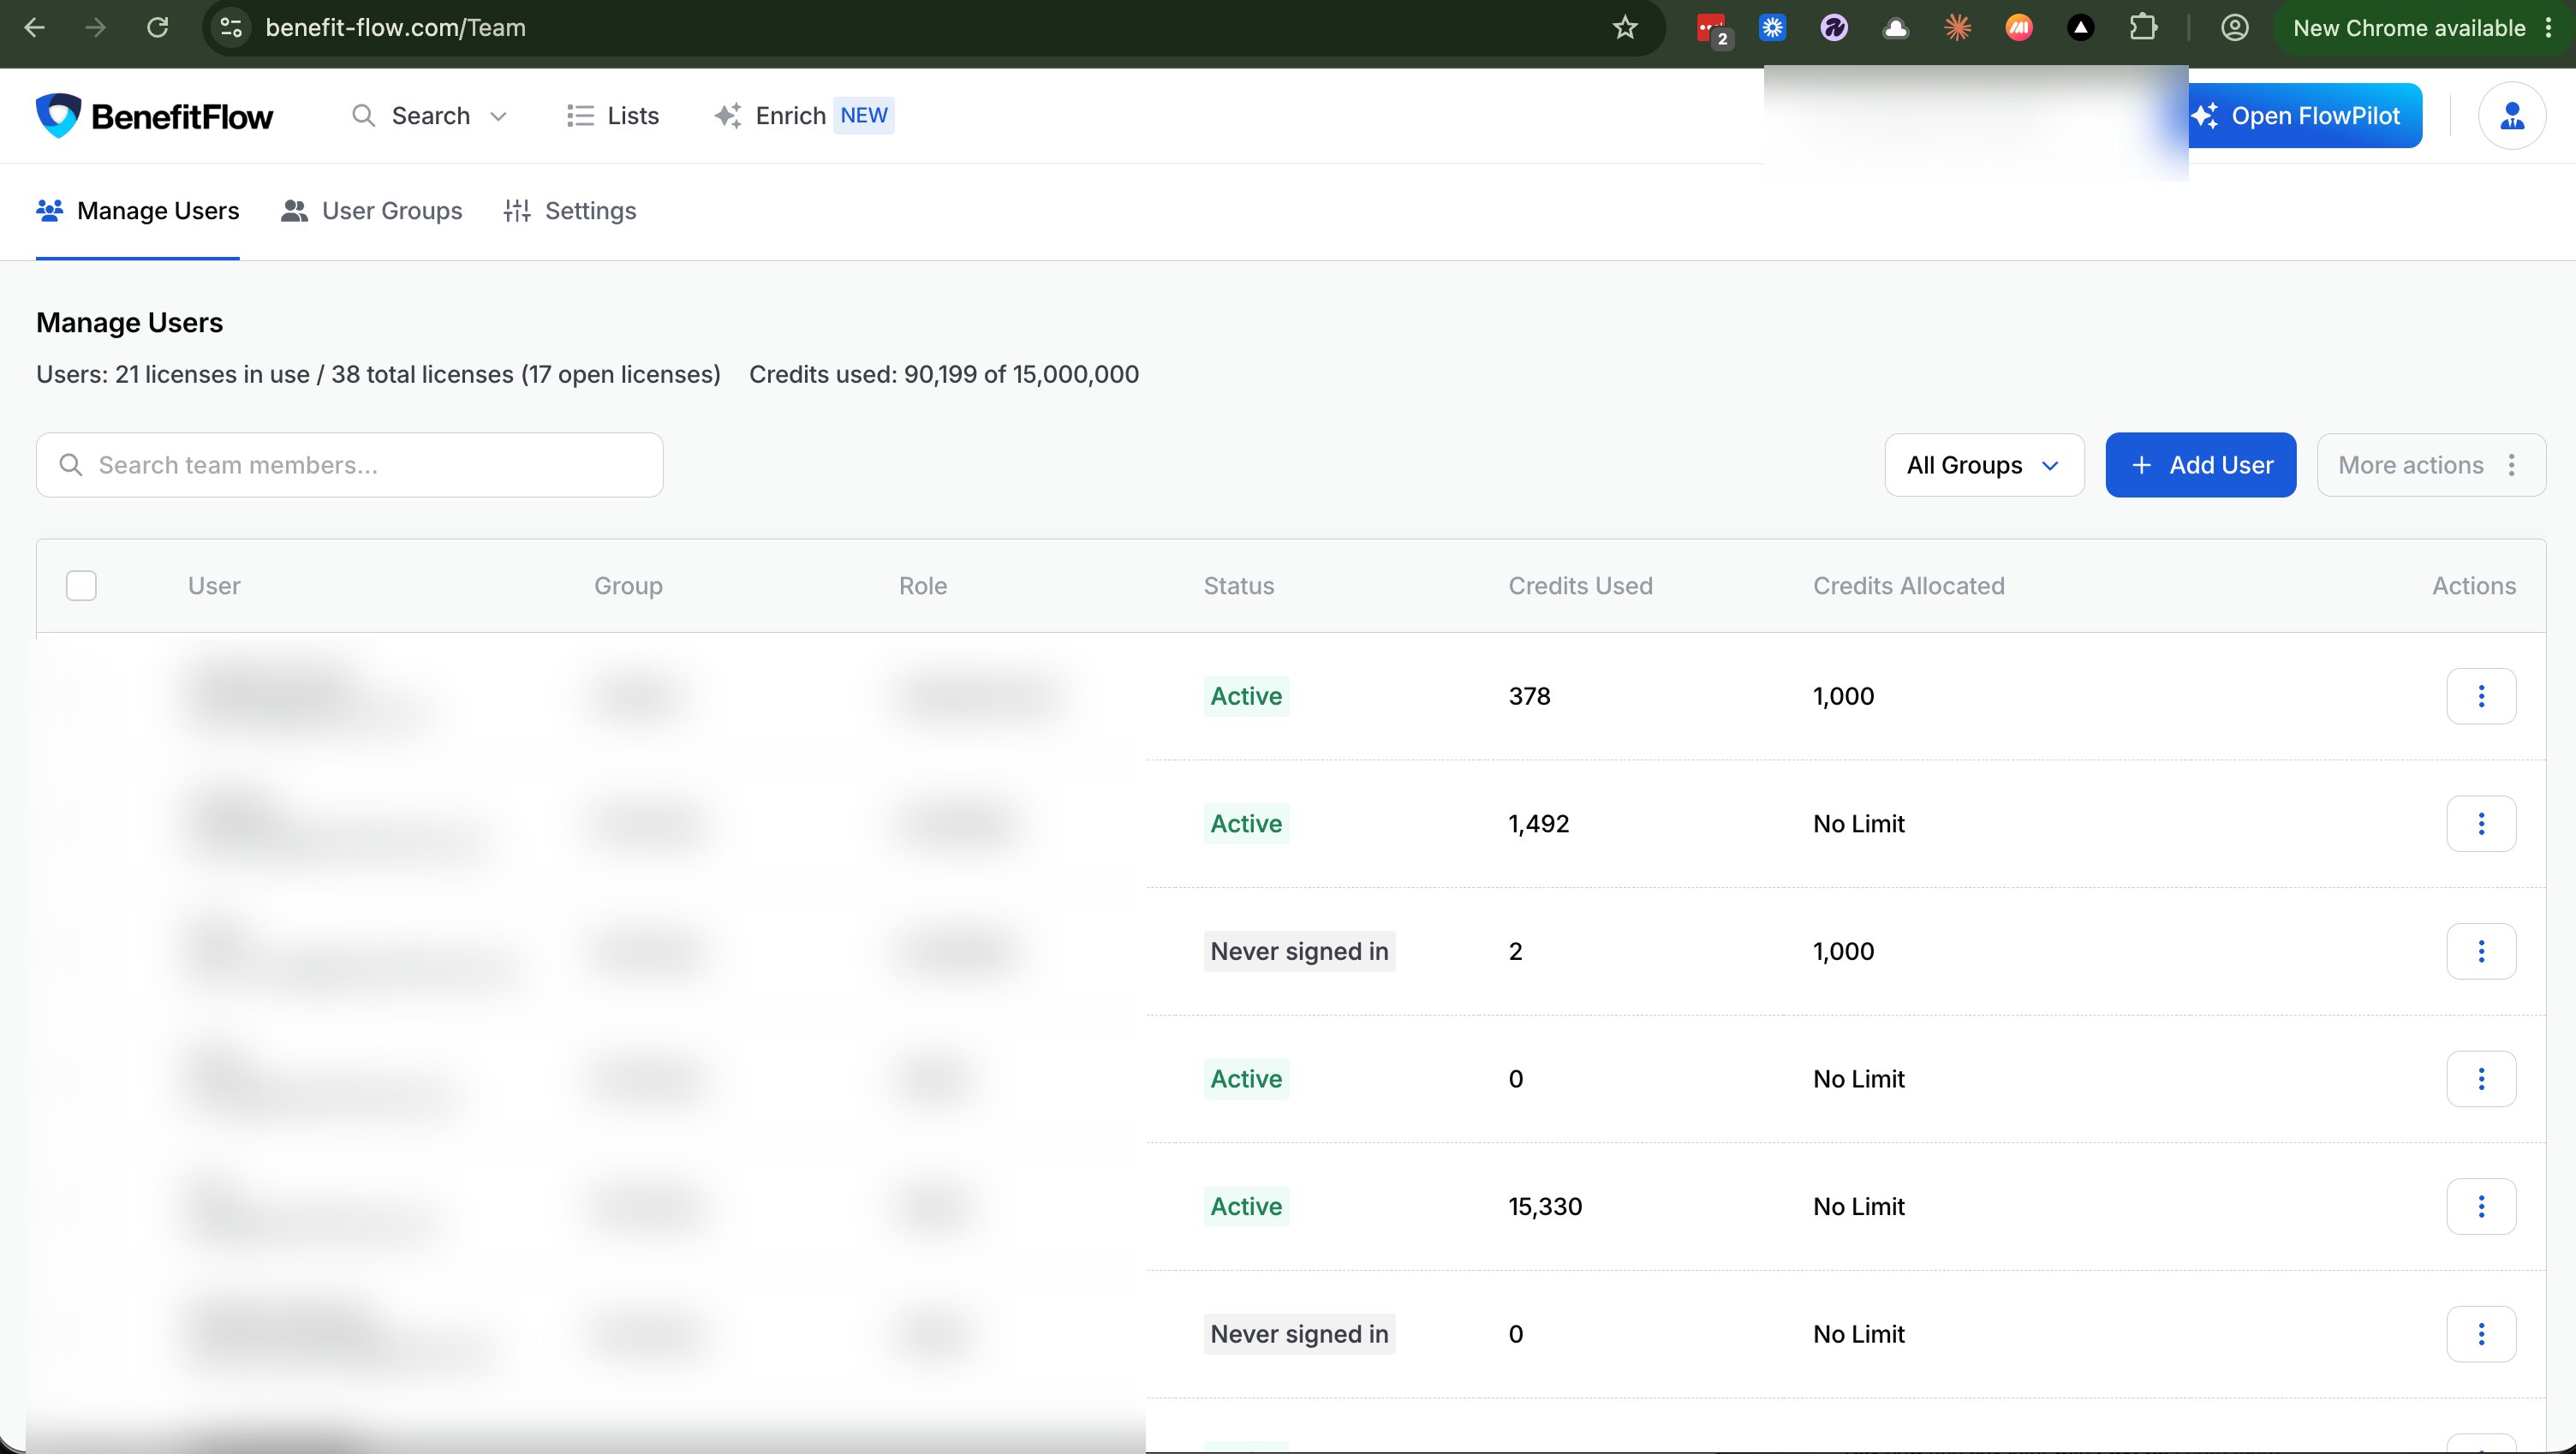Open actions menu for the last full row

pyautogui.click(x=2481, y=1334)
